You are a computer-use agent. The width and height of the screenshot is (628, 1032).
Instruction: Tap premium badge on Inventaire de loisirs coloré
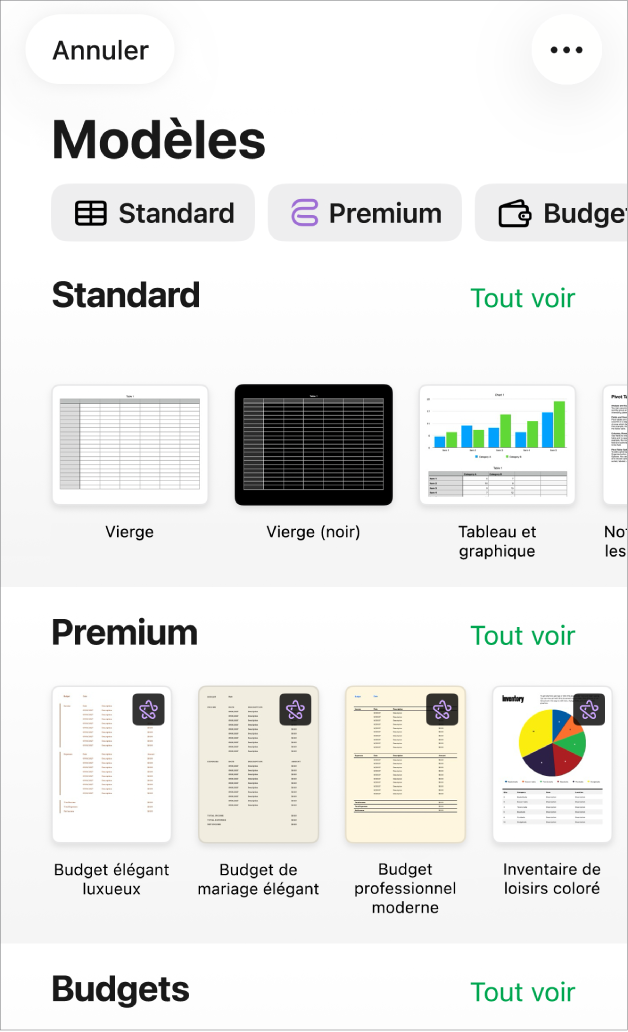[x=591, y=708]
